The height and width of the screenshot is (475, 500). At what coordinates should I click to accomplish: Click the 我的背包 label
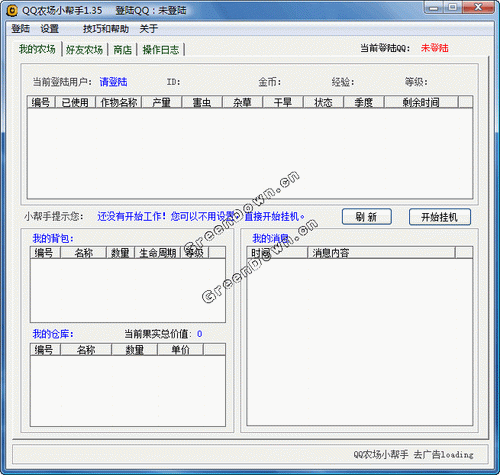point(53,238)
